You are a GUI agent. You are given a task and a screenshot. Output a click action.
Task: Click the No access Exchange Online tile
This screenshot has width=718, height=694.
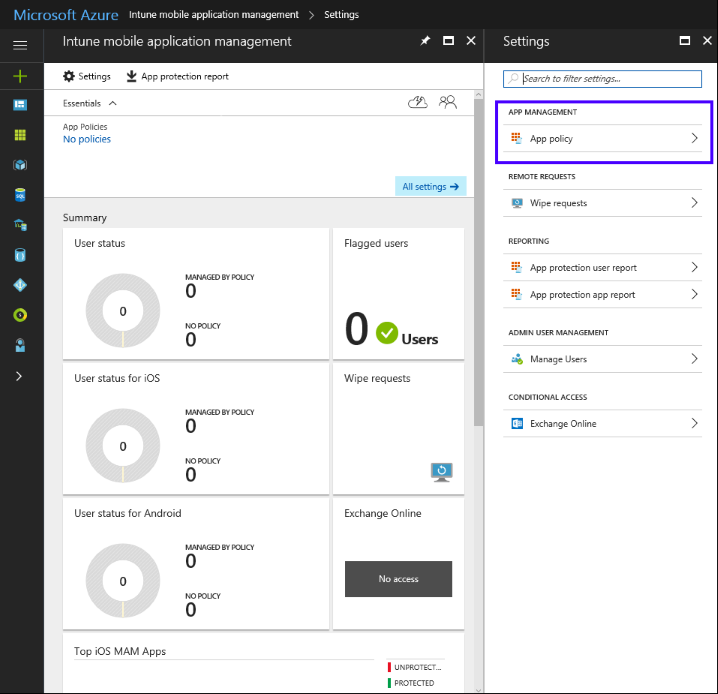(398, 579)
